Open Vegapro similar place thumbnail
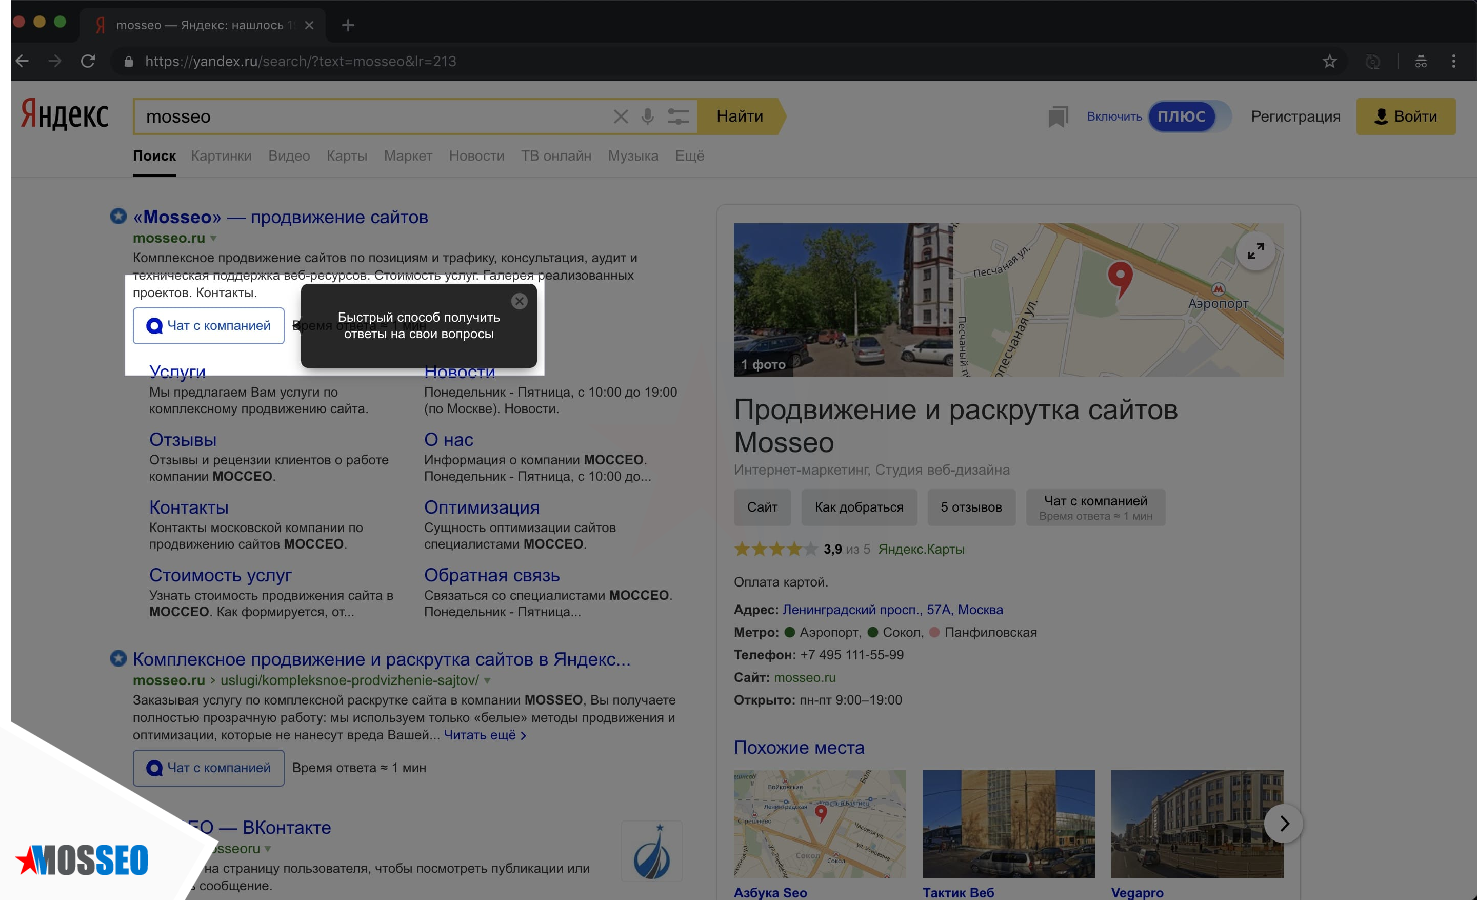The image size is (1477, 900). click(x=1197, y=824)
